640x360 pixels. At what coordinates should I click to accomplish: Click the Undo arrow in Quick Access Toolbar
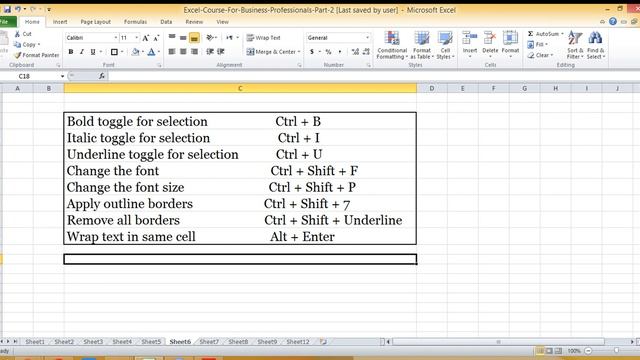click(x=18, y=9)
